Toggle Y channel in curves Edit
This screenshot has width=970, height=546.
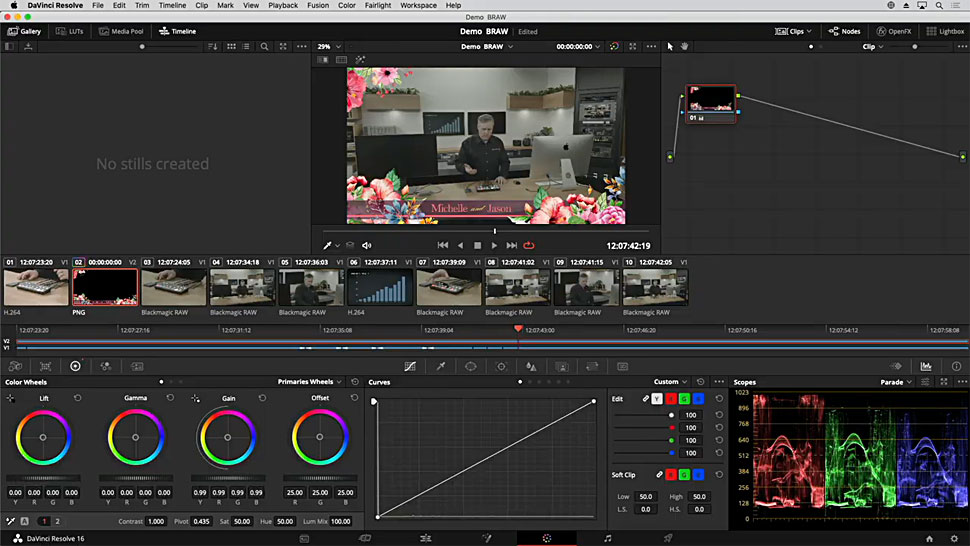point(657,399)
